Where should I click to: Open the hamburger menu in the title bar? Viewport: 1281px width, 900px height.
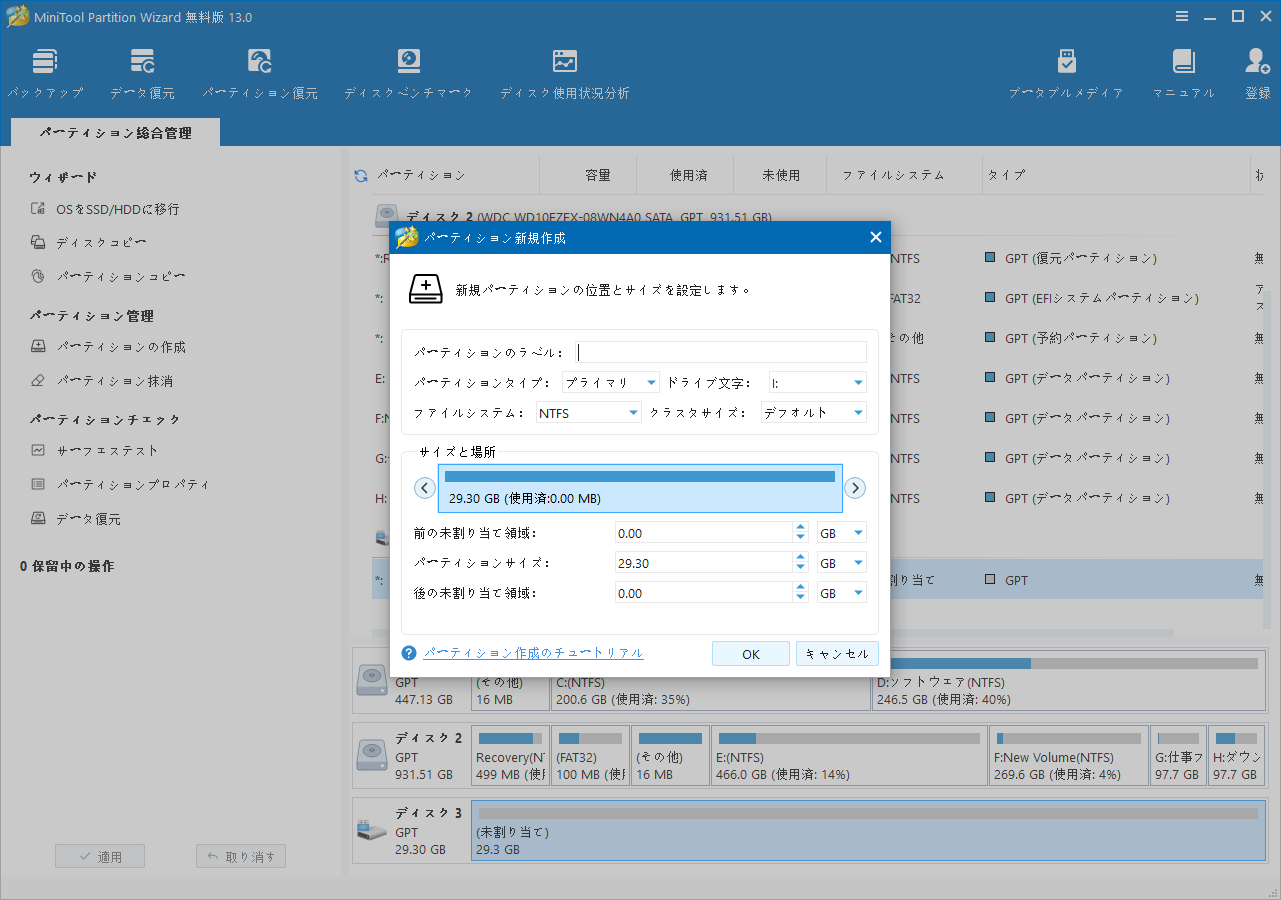tap(1182, 16)
